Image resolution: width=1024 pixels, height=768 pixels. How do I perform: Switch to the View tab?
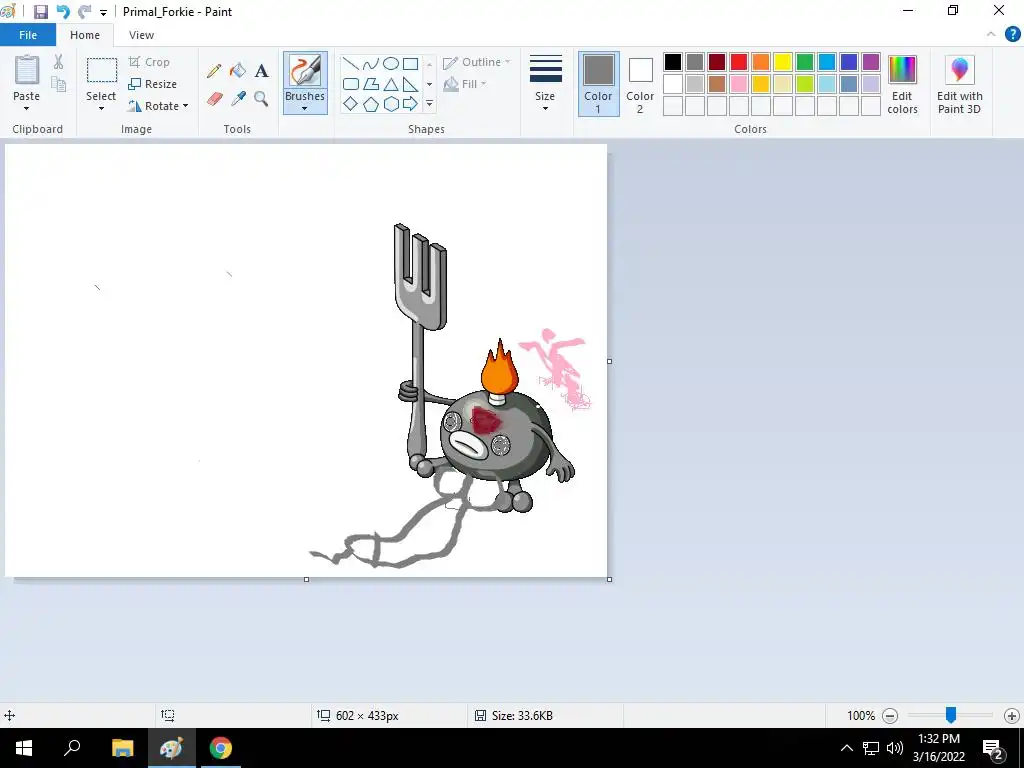[141, 35]
